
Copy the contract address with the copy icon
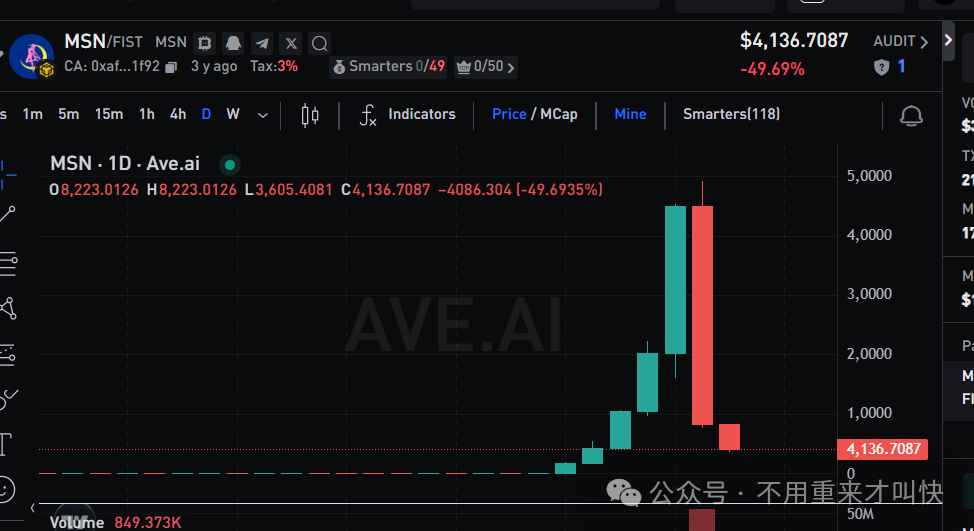click(x=171, y=67)
